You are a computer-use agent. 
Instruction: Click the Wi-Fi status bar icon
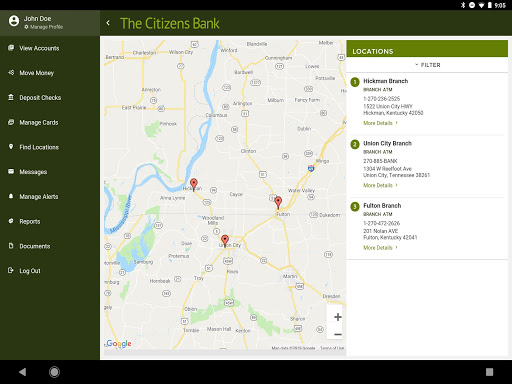pyautogui.click(x=481, y=5)
